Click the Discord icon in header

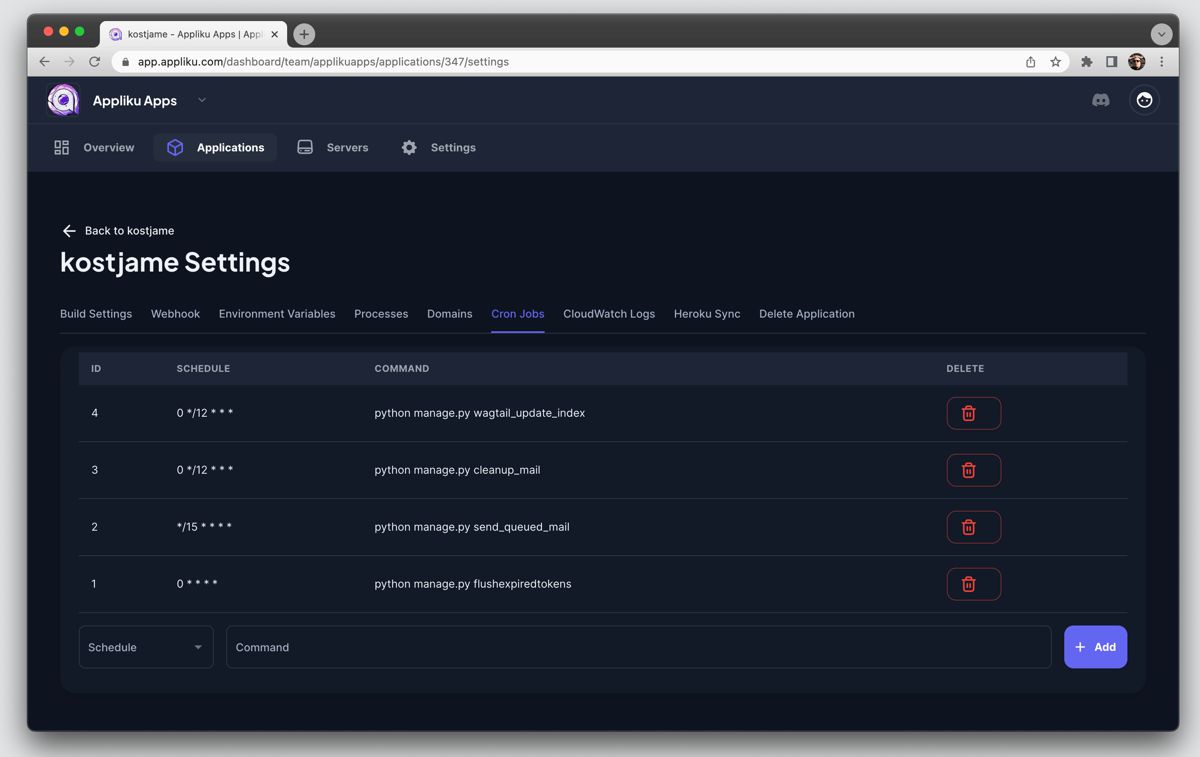1100,100
